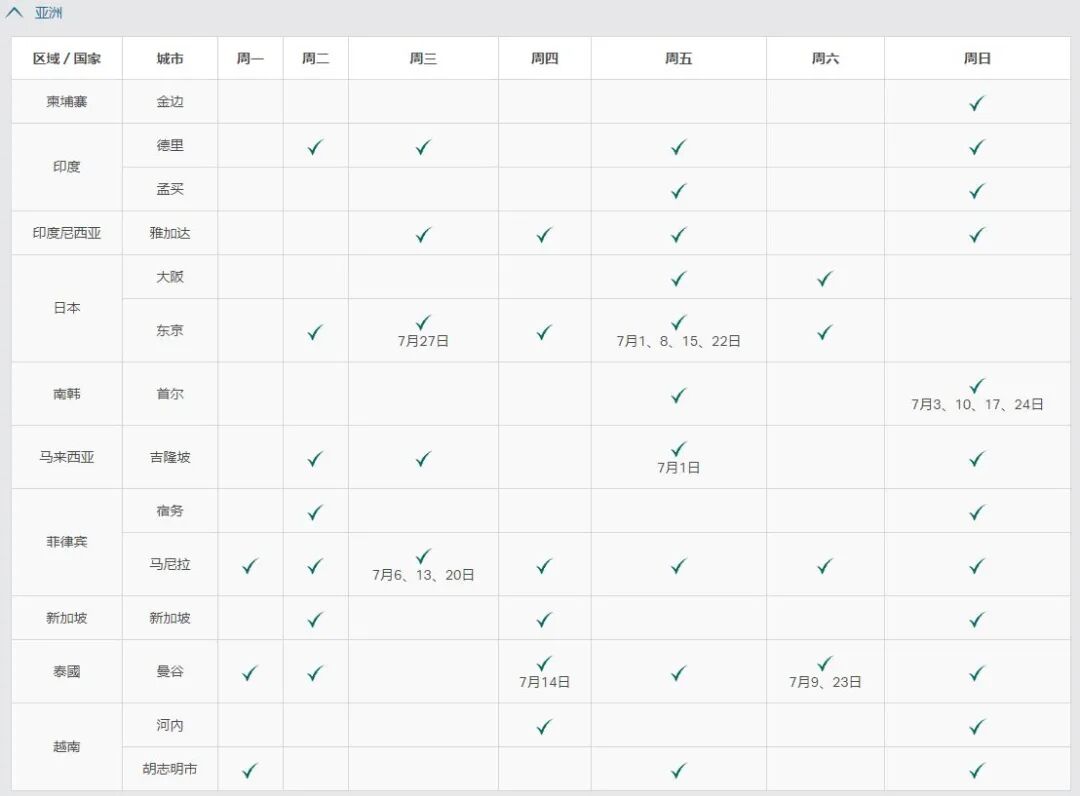
Task: Select the 胡志明市 Monday checkmark
Action: pos(249,770)
